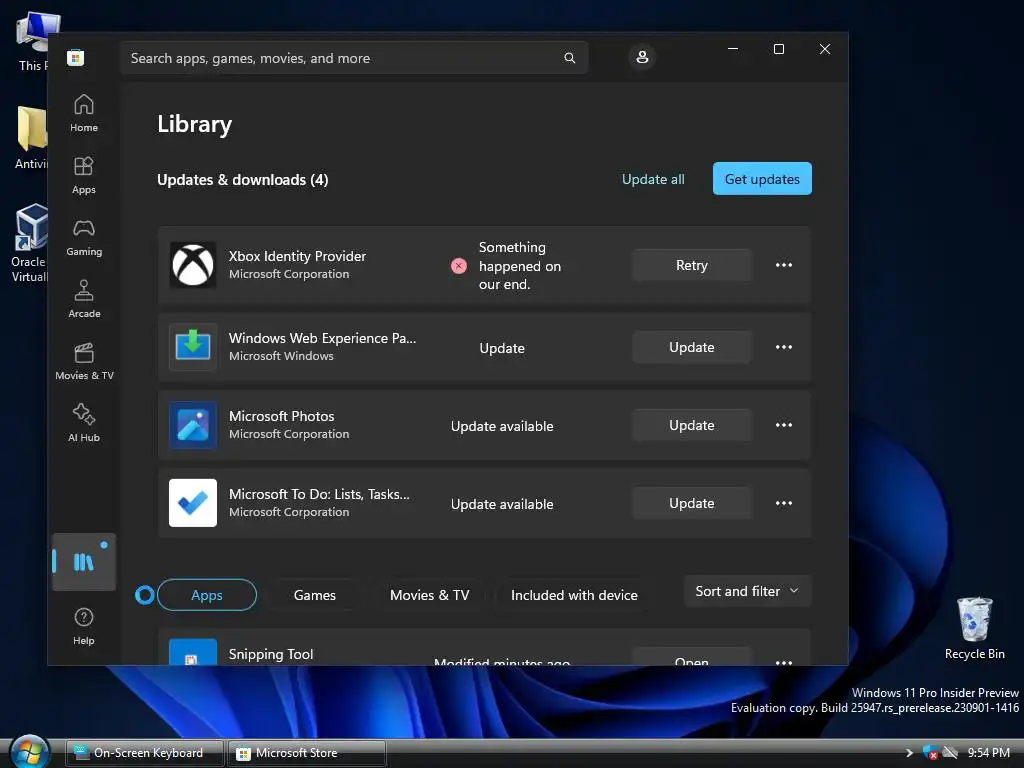Open more options for Microsoft Photos
This screenshot has height=768, width=1024.
click(784, 425)
